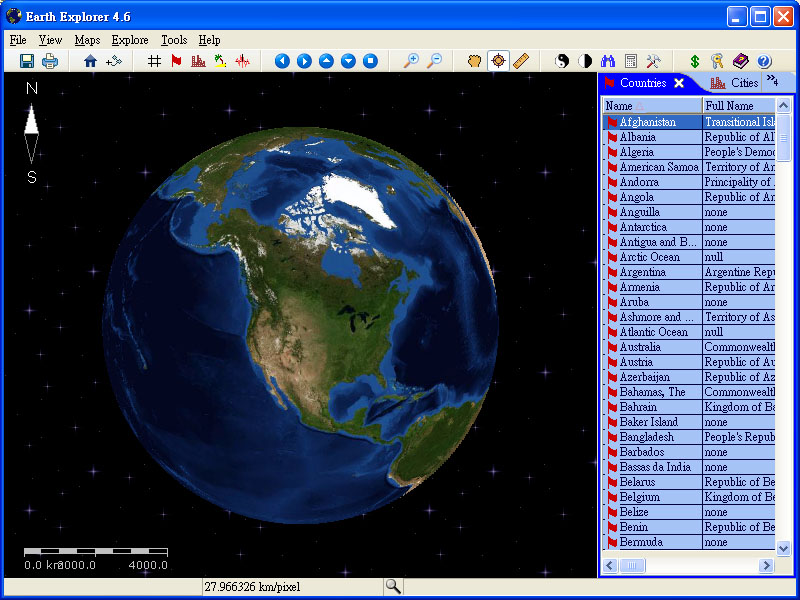
Task: Click the status bar magnifier icon
Action: click(393, 587)
